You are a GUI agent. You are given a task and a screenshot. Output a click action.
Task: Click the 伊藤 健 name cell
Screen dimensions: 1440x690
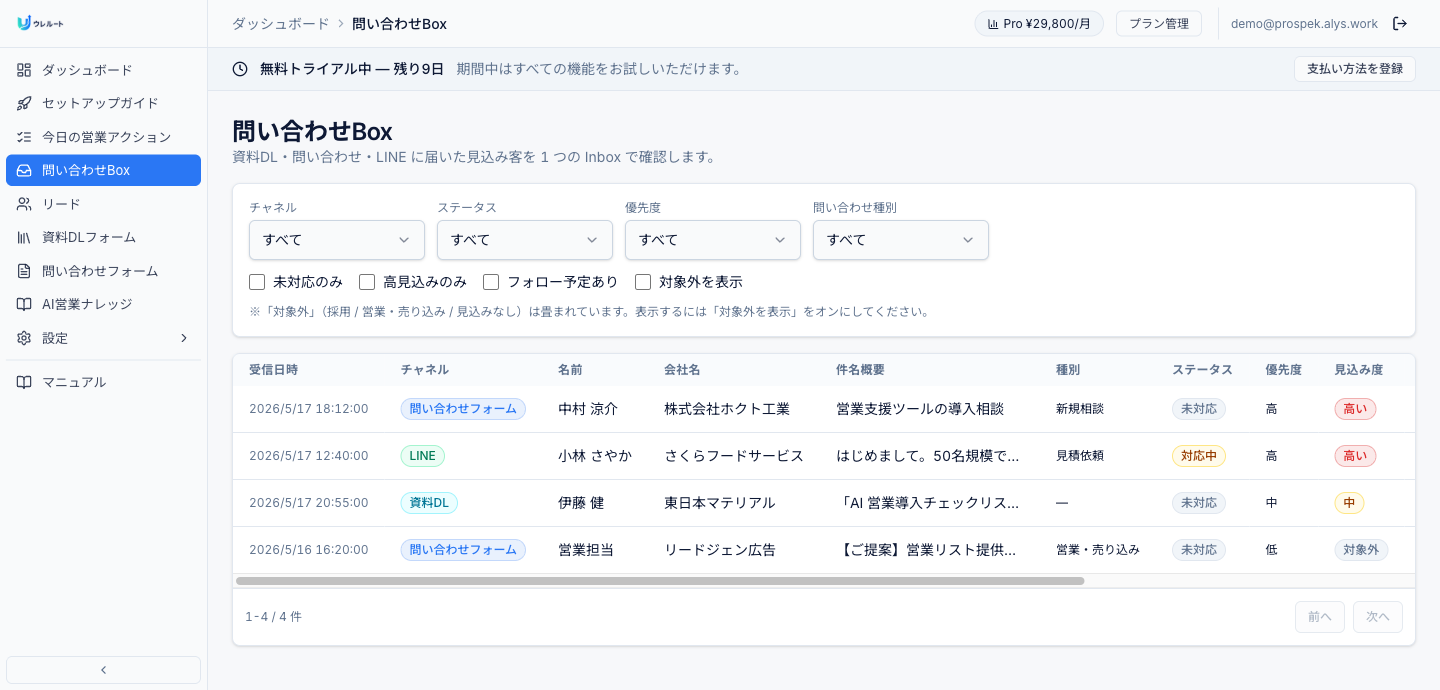click(x=581, y=503)
